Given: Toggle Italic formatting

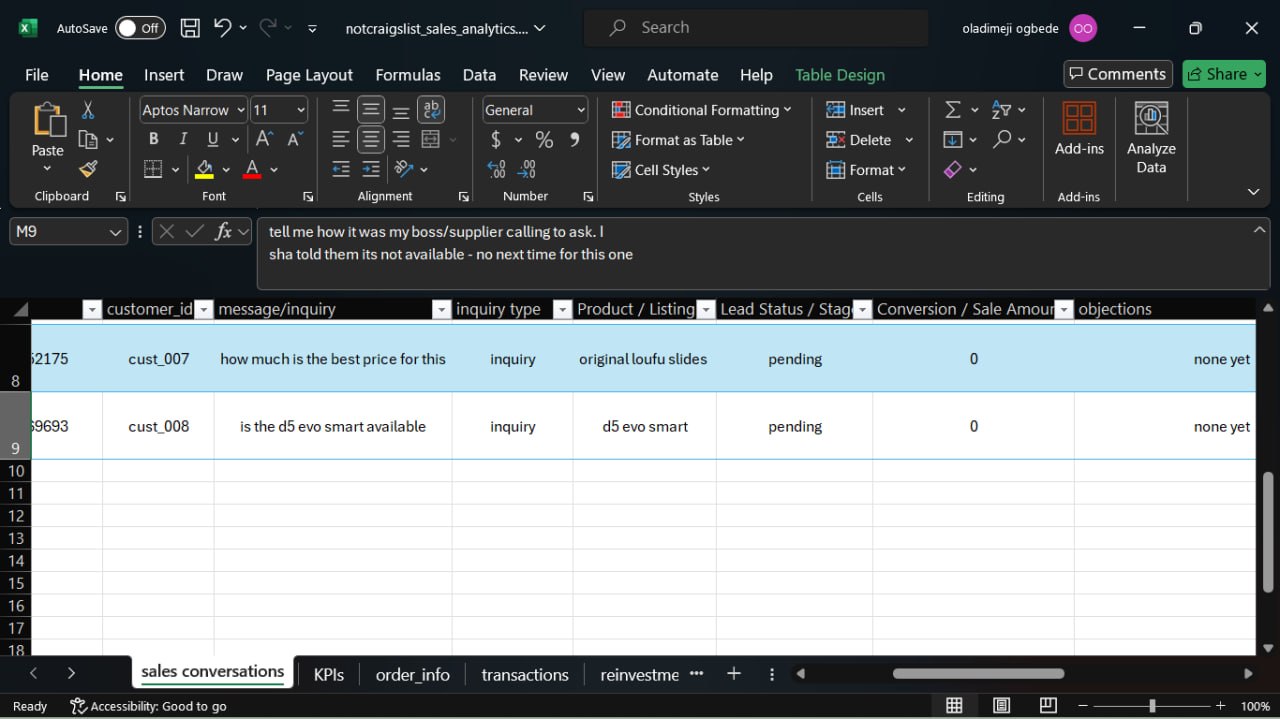Looking at the screenshot, I should coord(183,140).
